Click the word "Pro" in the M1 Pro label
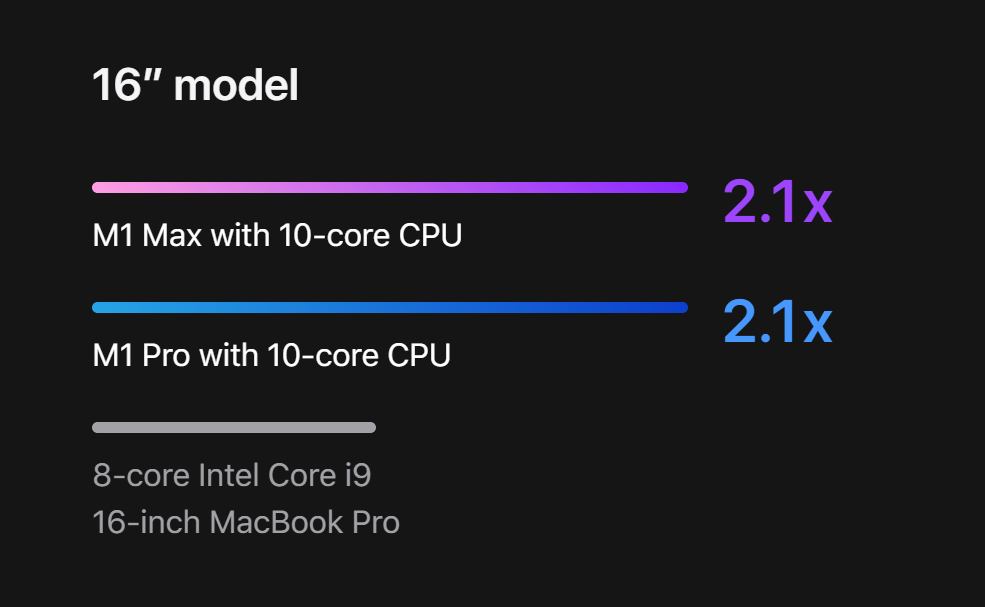 pyautogui.click(x=166, y=355)
